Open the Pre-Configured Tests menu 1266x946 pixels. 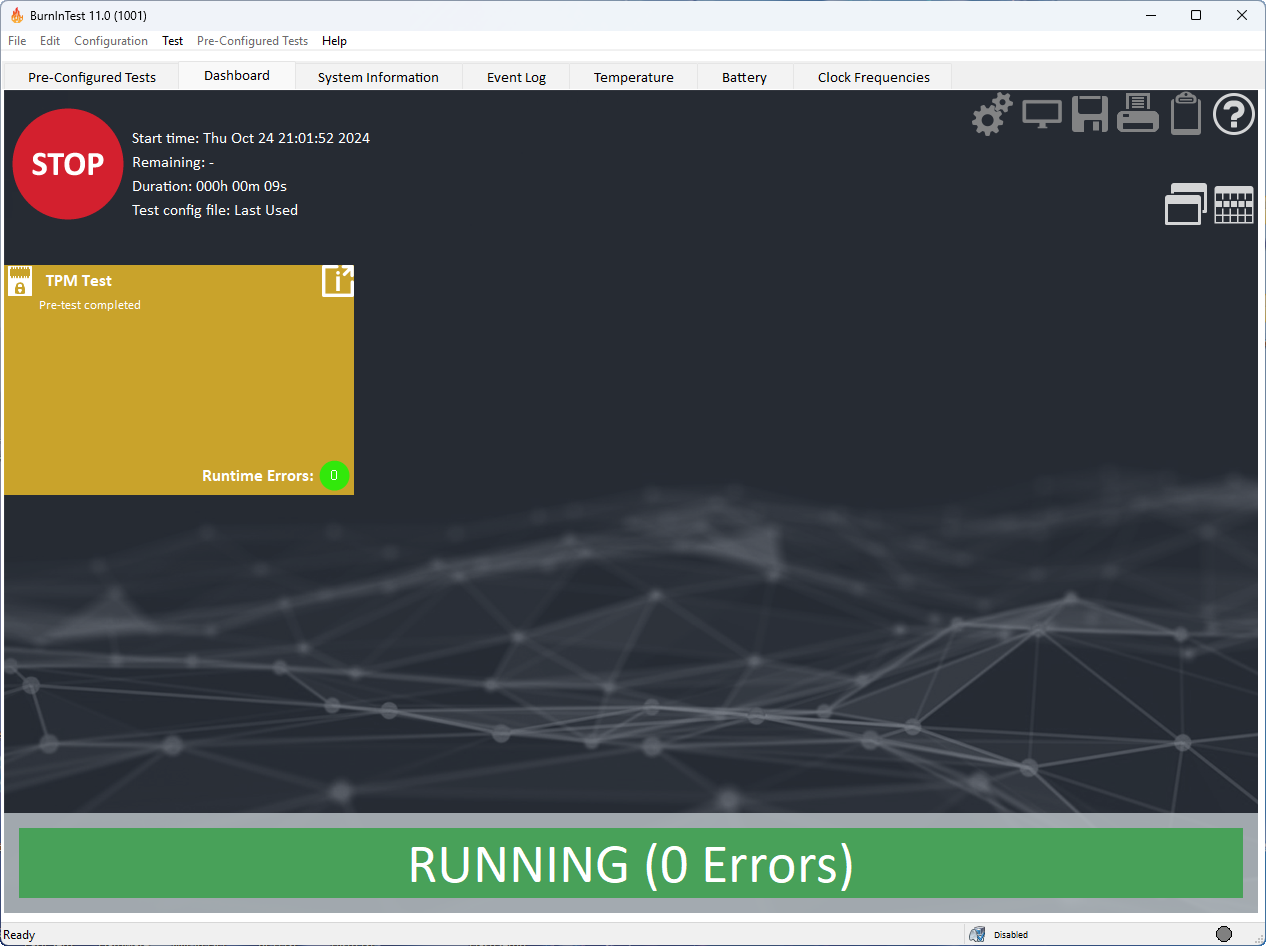tap(252, 41)
